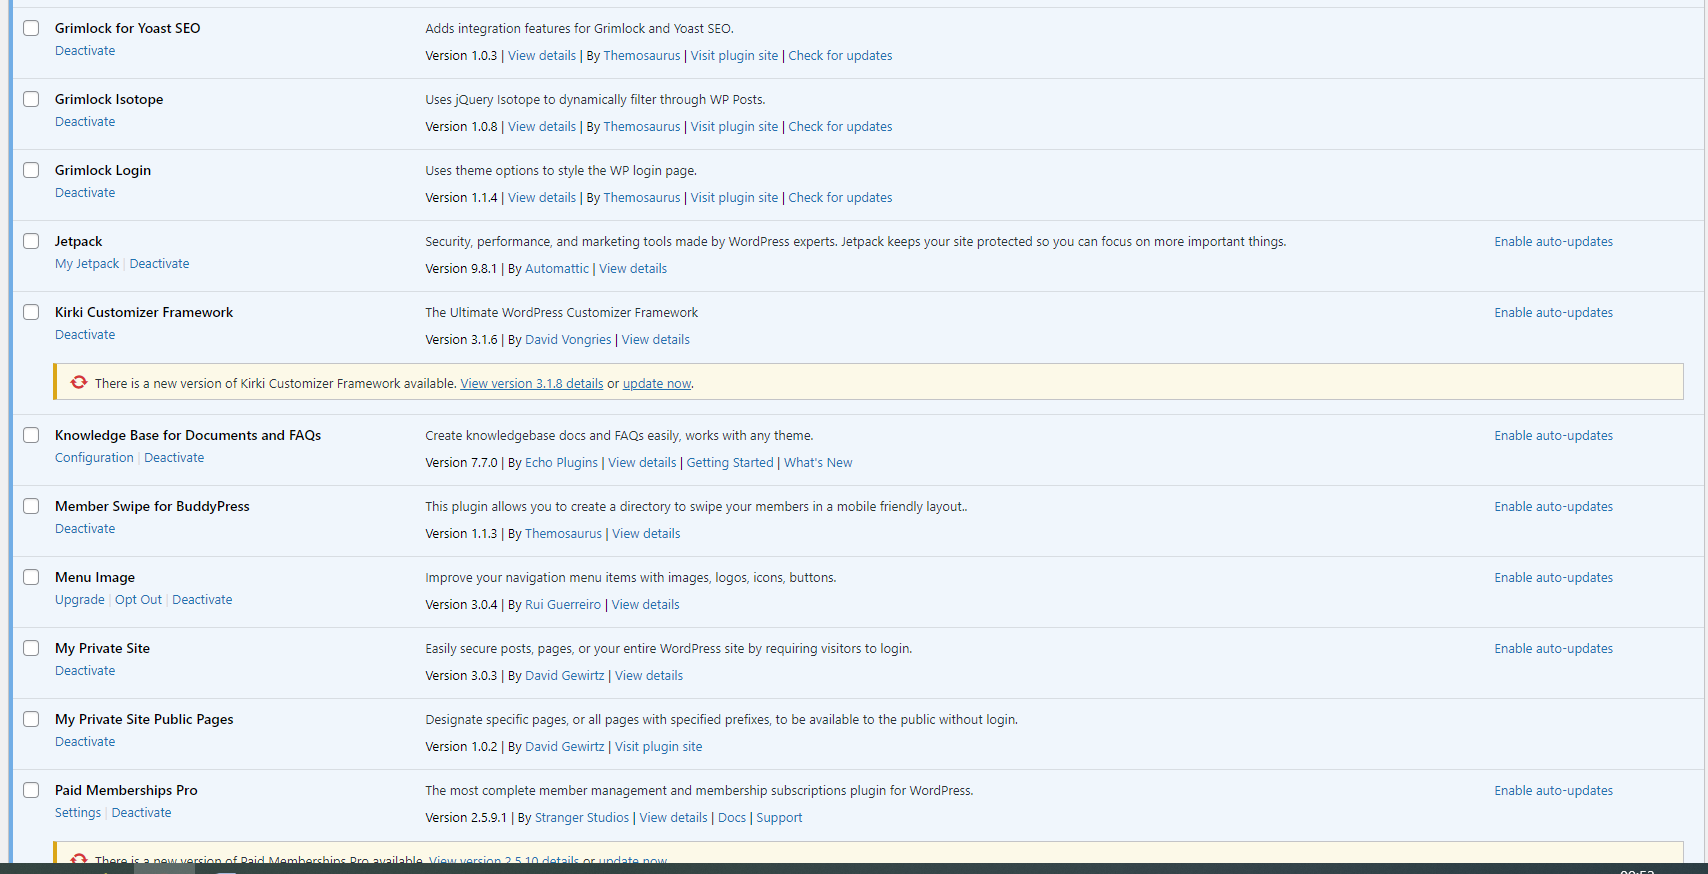Open Automattic author link
Screen dimensions: 1708x874
pos(557,269)
